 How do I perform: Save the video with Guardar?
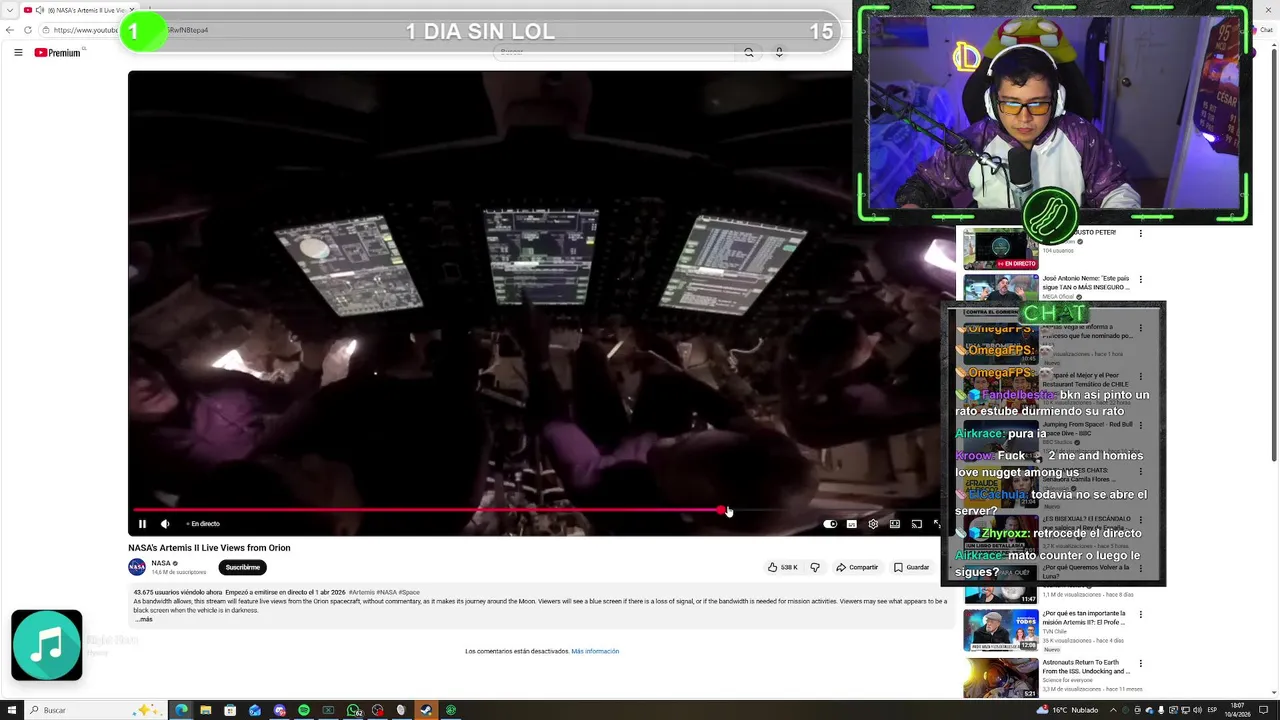[x=912, y=567]
